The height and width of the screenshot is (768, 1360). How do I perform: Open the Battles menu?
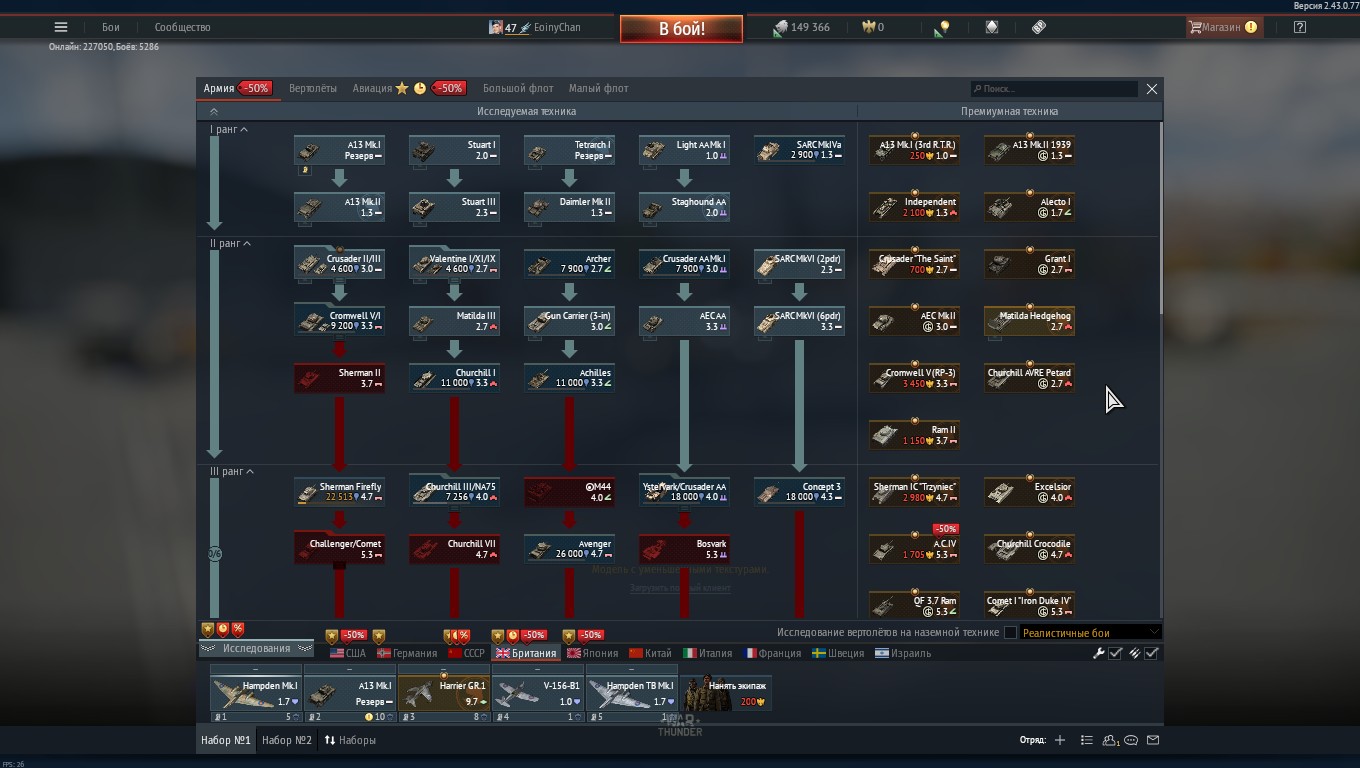click(111, 27)
